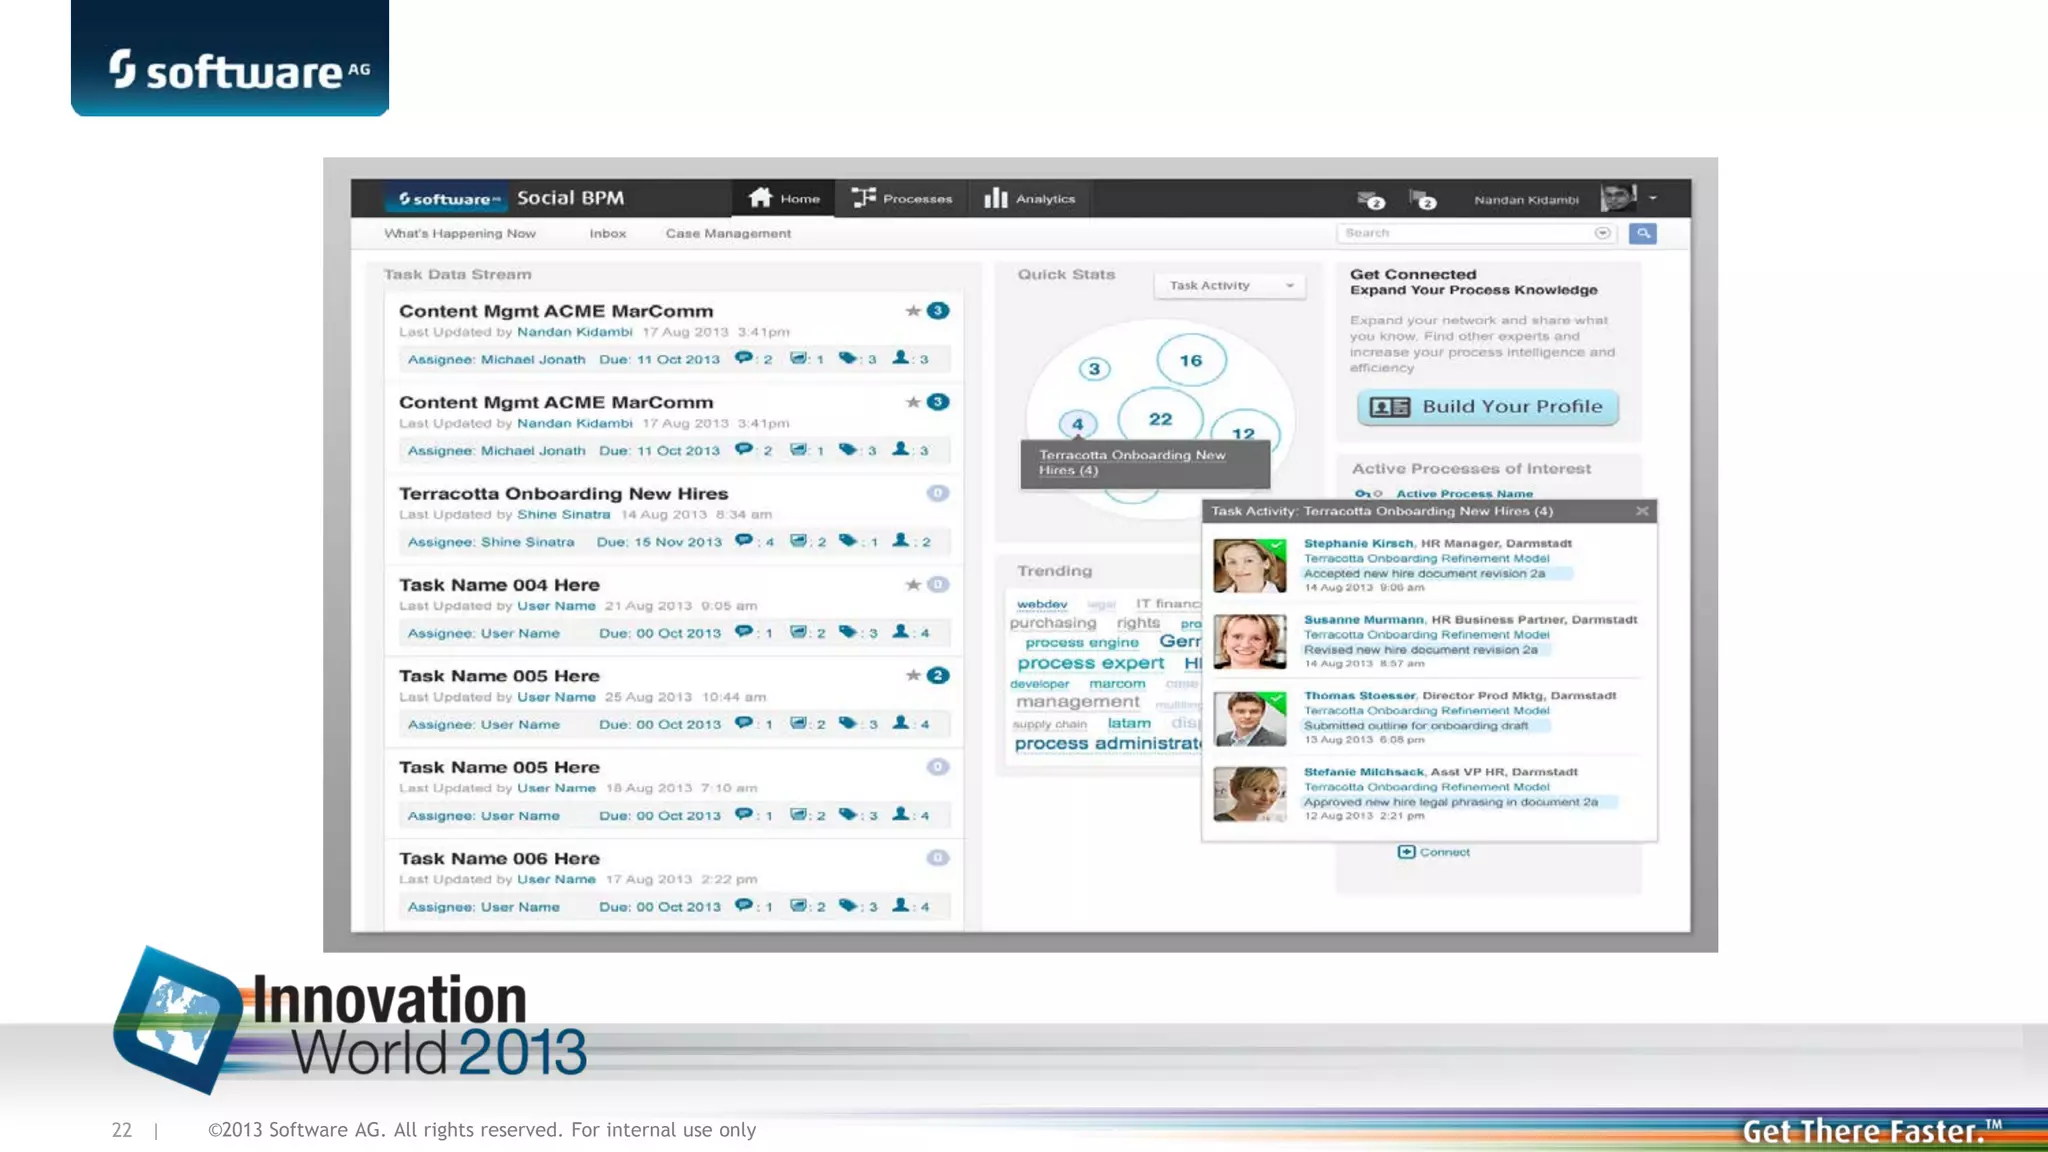Image resolution: width=2048 pixels, height=1152 pixels.
Task: Close the Task Activity popup
Action: tap(1642, 511)
